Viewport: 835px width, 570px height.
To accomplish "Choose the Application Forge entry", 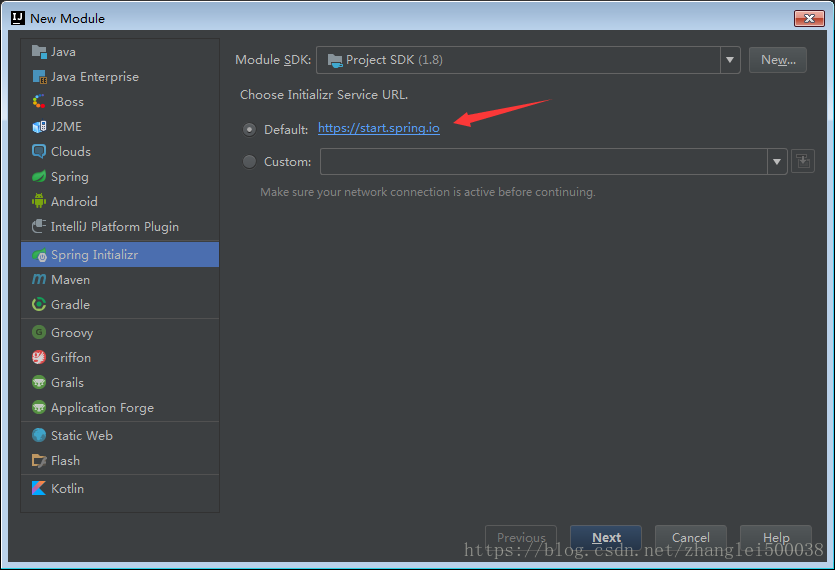I will click(120, 408).
